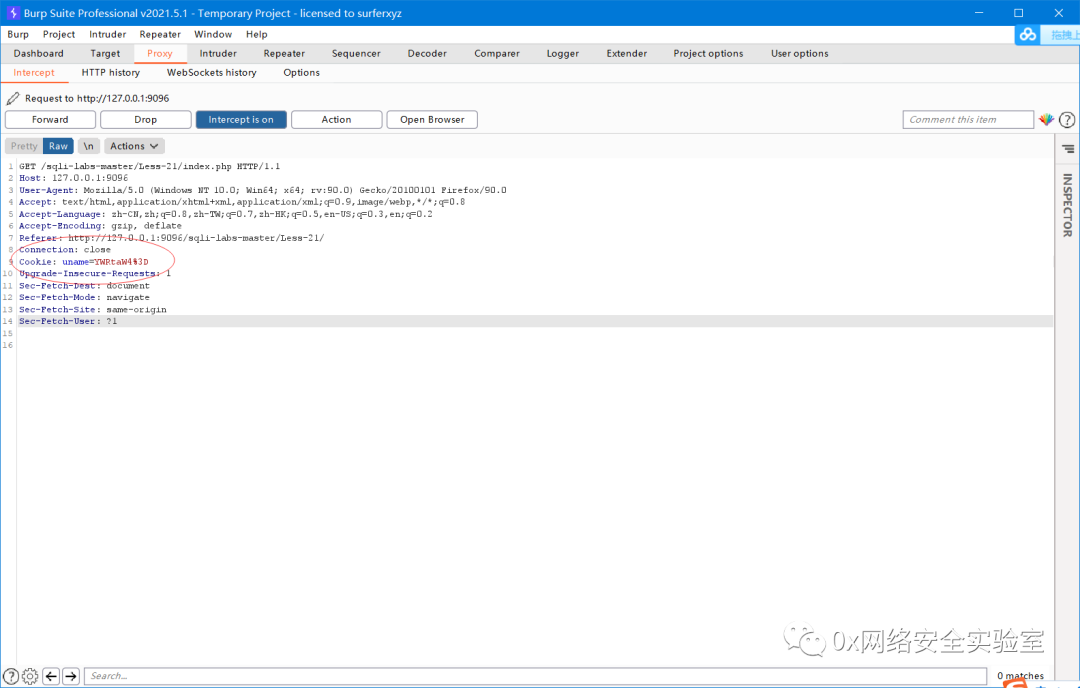Viewport: 1080px width, 688px height.
Task: Click the Host header line
Action: coord(74,178)
